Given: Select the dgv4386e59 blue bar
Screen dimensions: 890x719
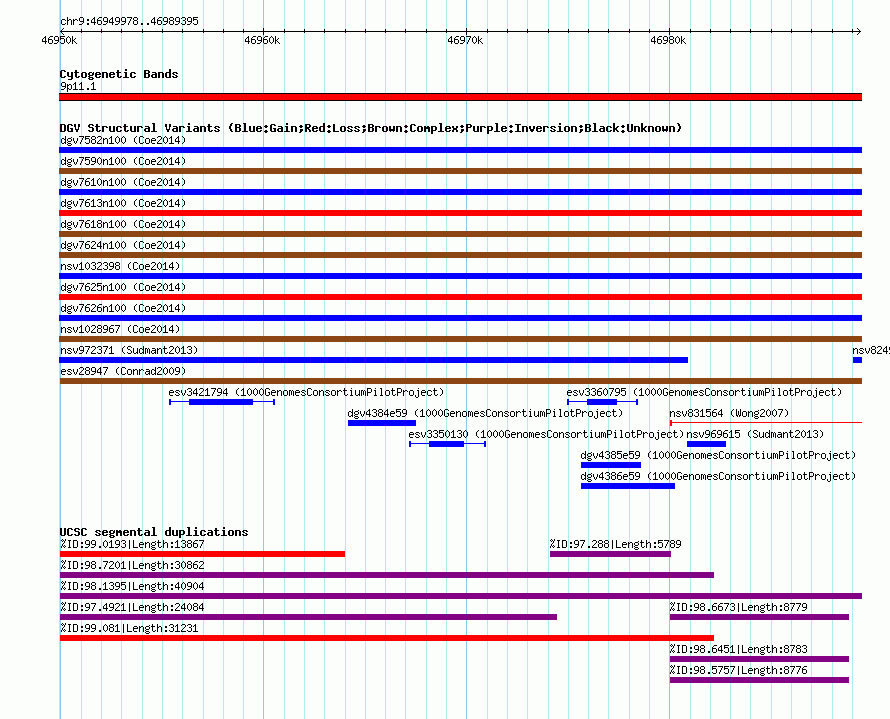Looking at the screenshot, I should (628, 486).
